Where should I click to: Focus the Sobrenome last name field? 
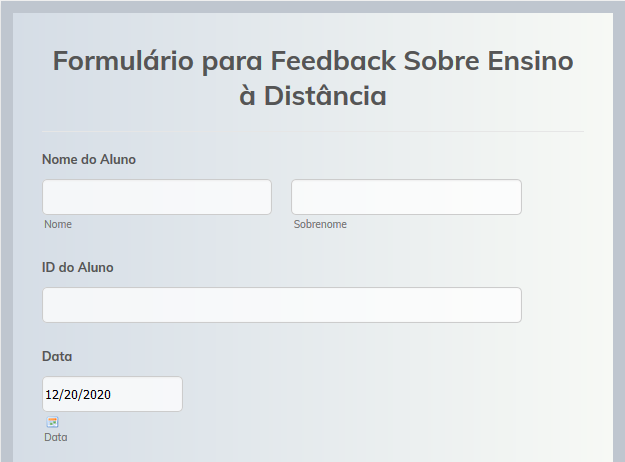coord(406,197)
